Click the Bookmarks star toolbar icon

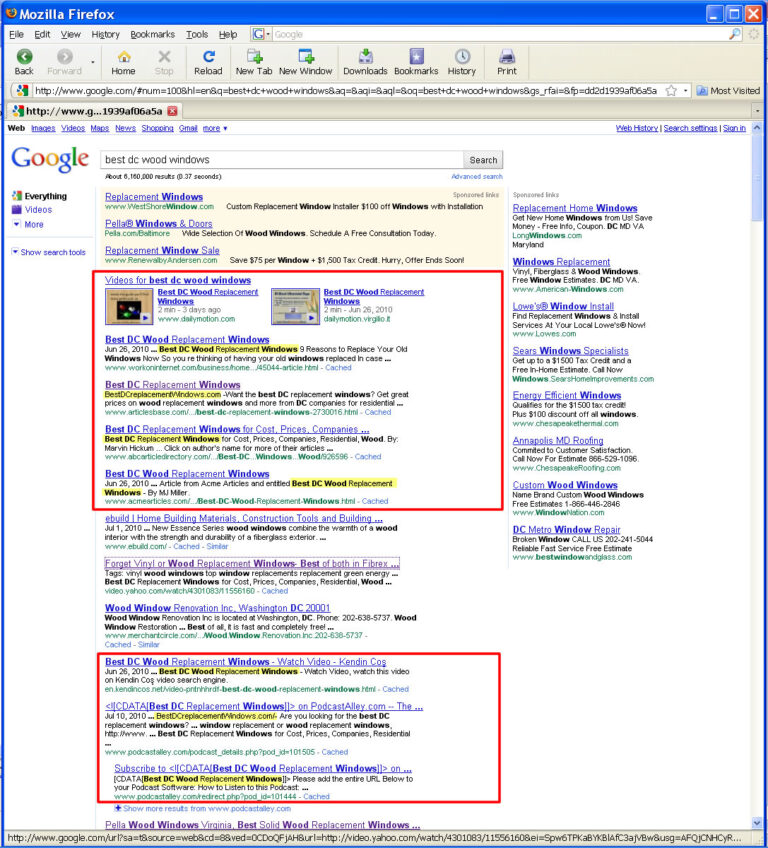tap(416, 57)
